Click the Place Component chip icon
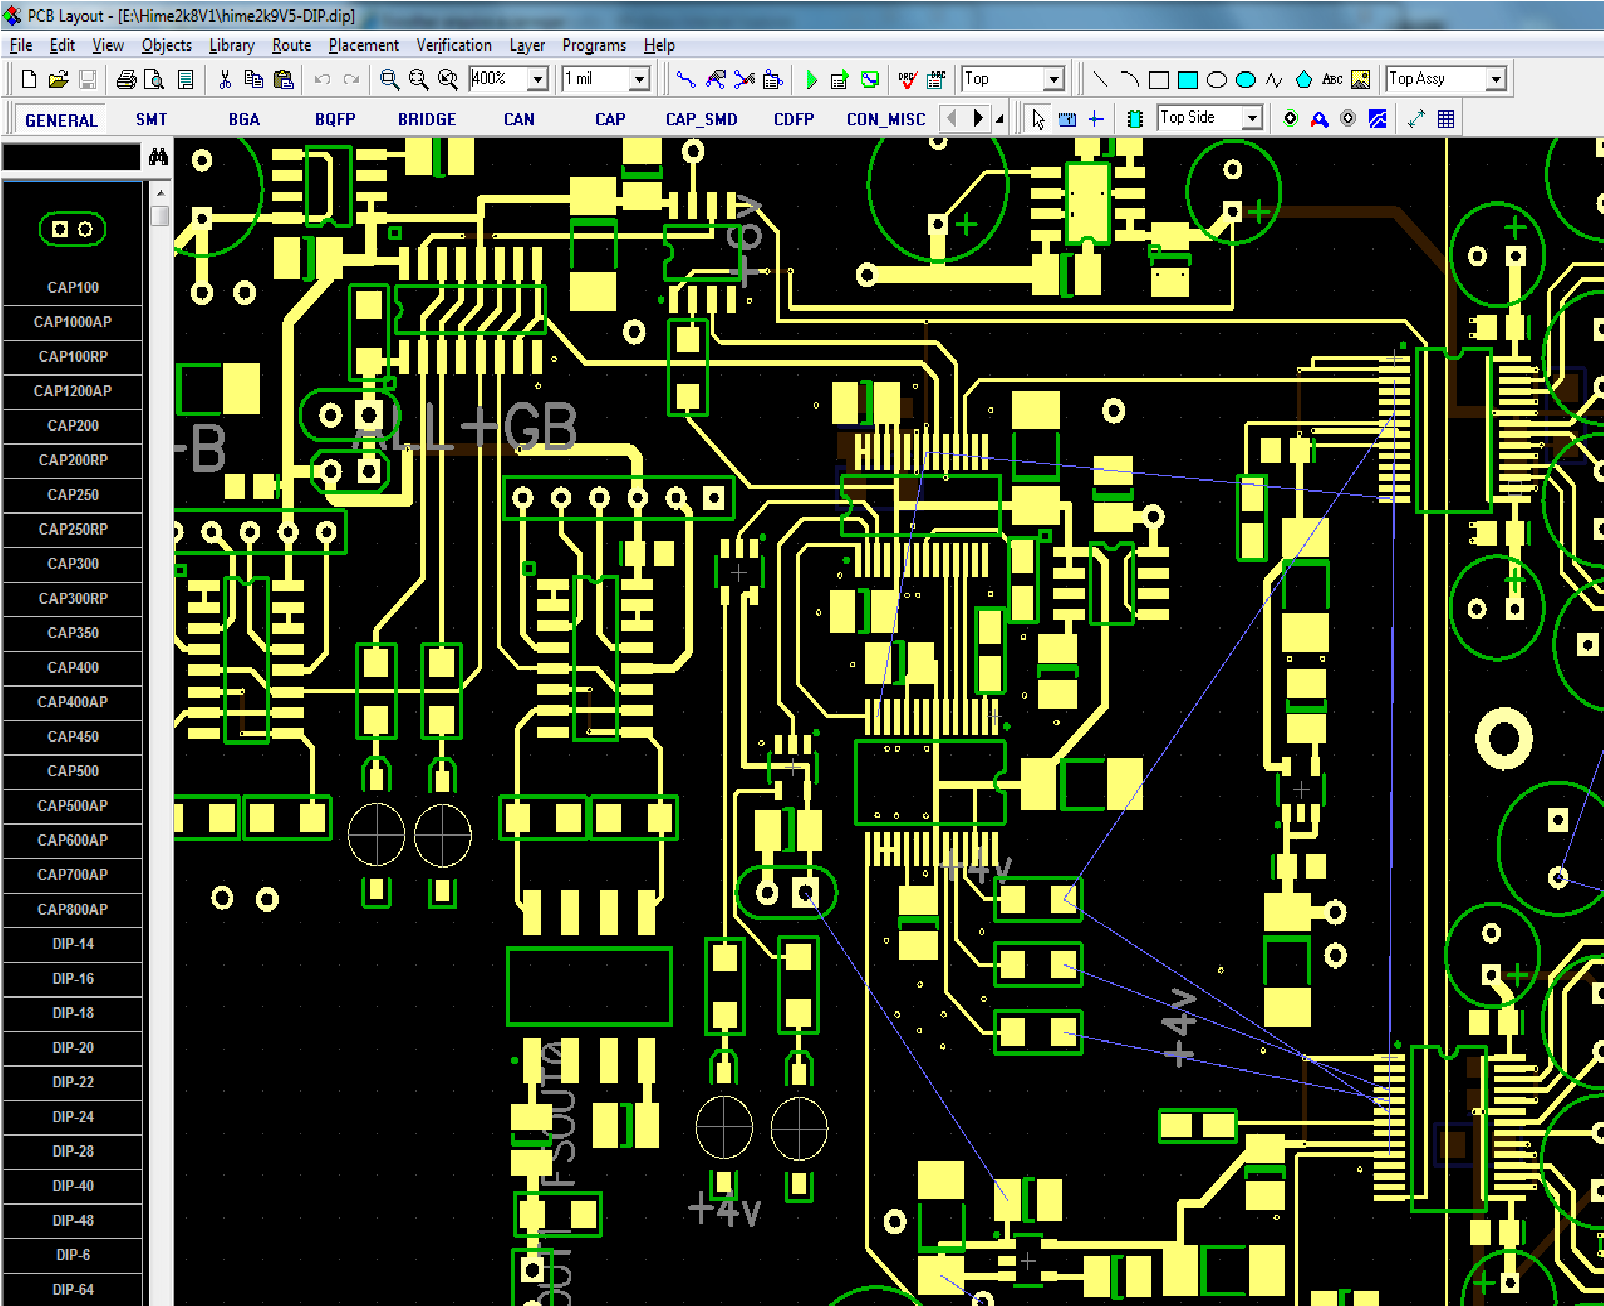This screenshot has height=1306, width=1604. coord(1135,119)
